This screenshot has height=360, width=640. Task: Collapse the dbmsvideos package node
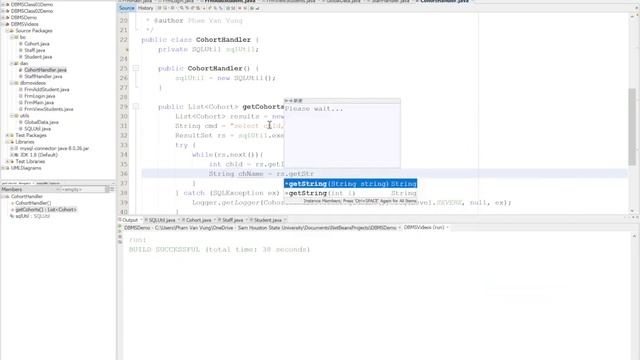[12, 83]
